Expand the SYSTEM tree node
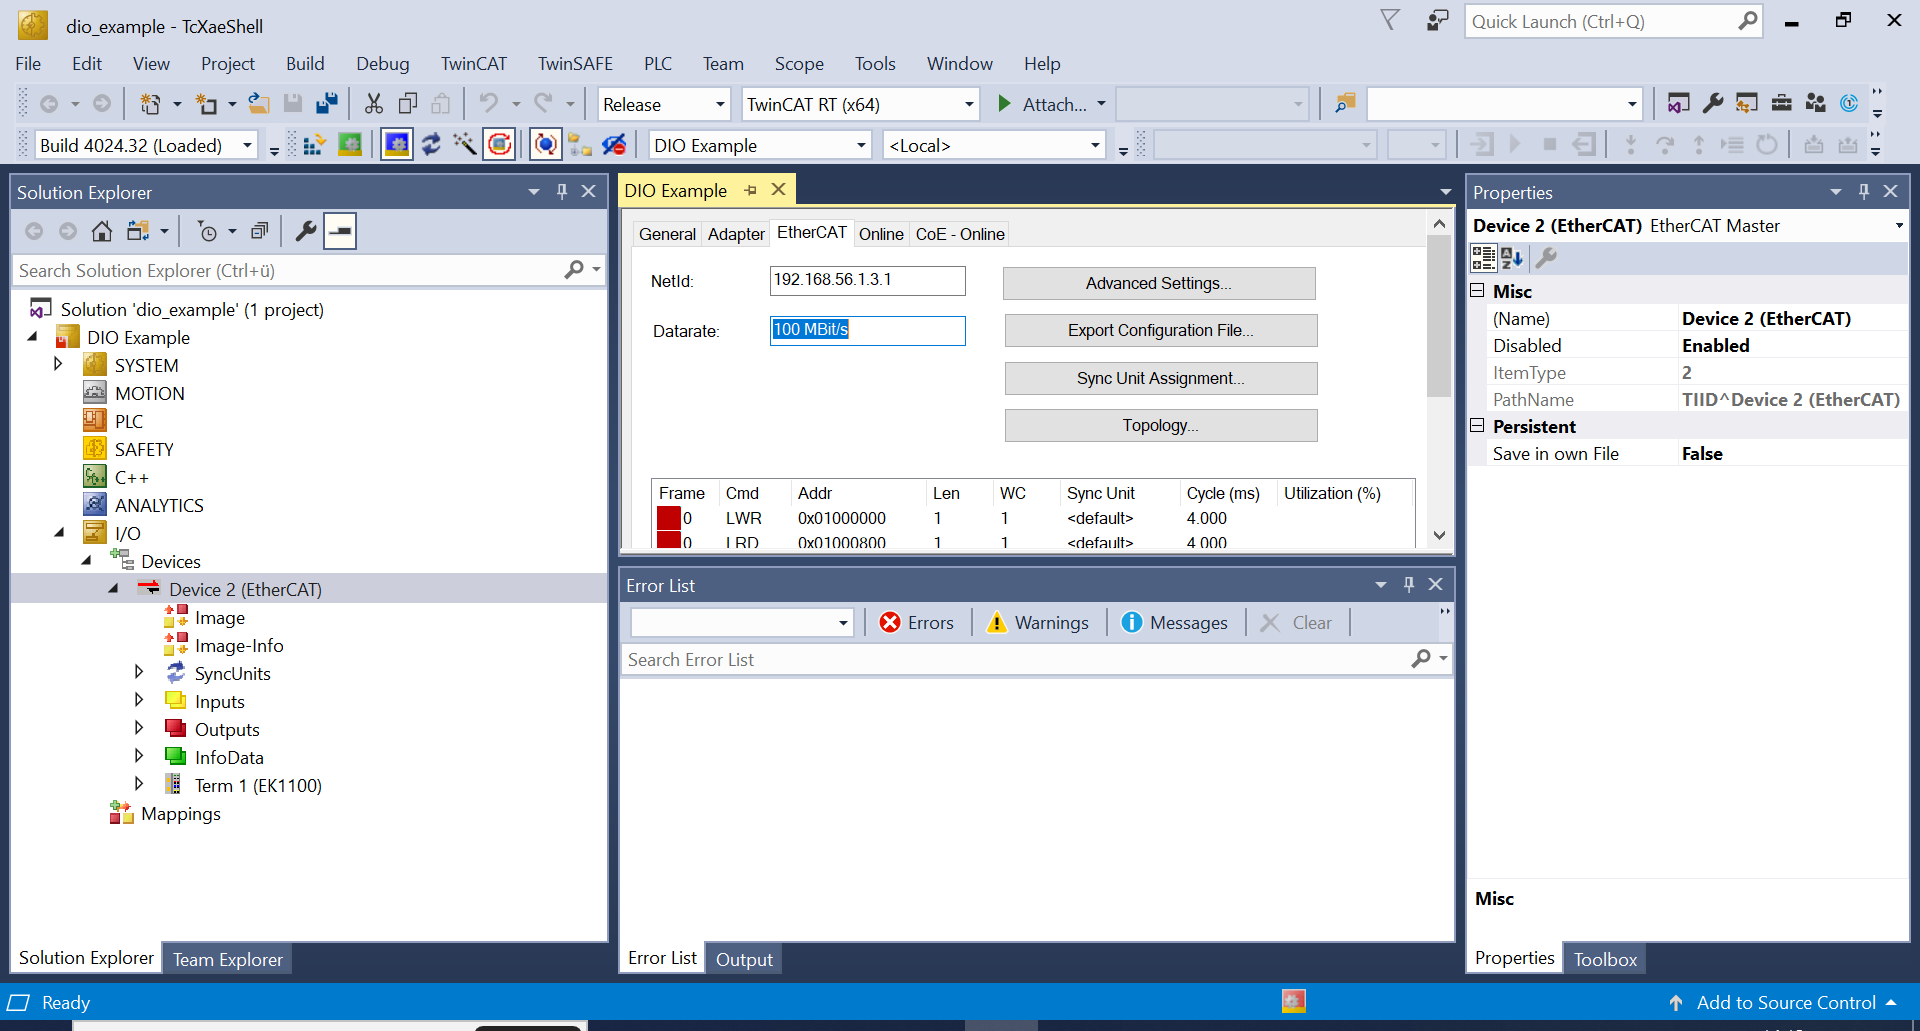This screenshot has height=1031, width=1920. (x=58, y=365)
